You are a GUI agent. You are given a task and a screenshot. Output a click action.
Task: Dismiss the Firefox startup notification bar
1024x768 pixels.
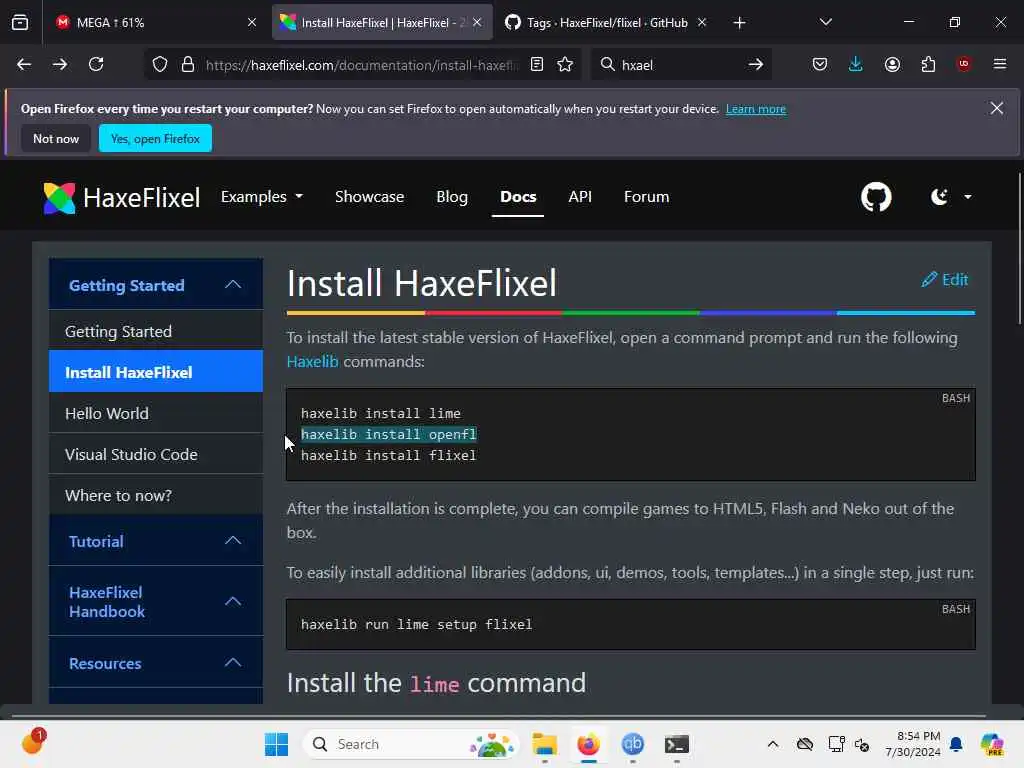pos(997,108)
